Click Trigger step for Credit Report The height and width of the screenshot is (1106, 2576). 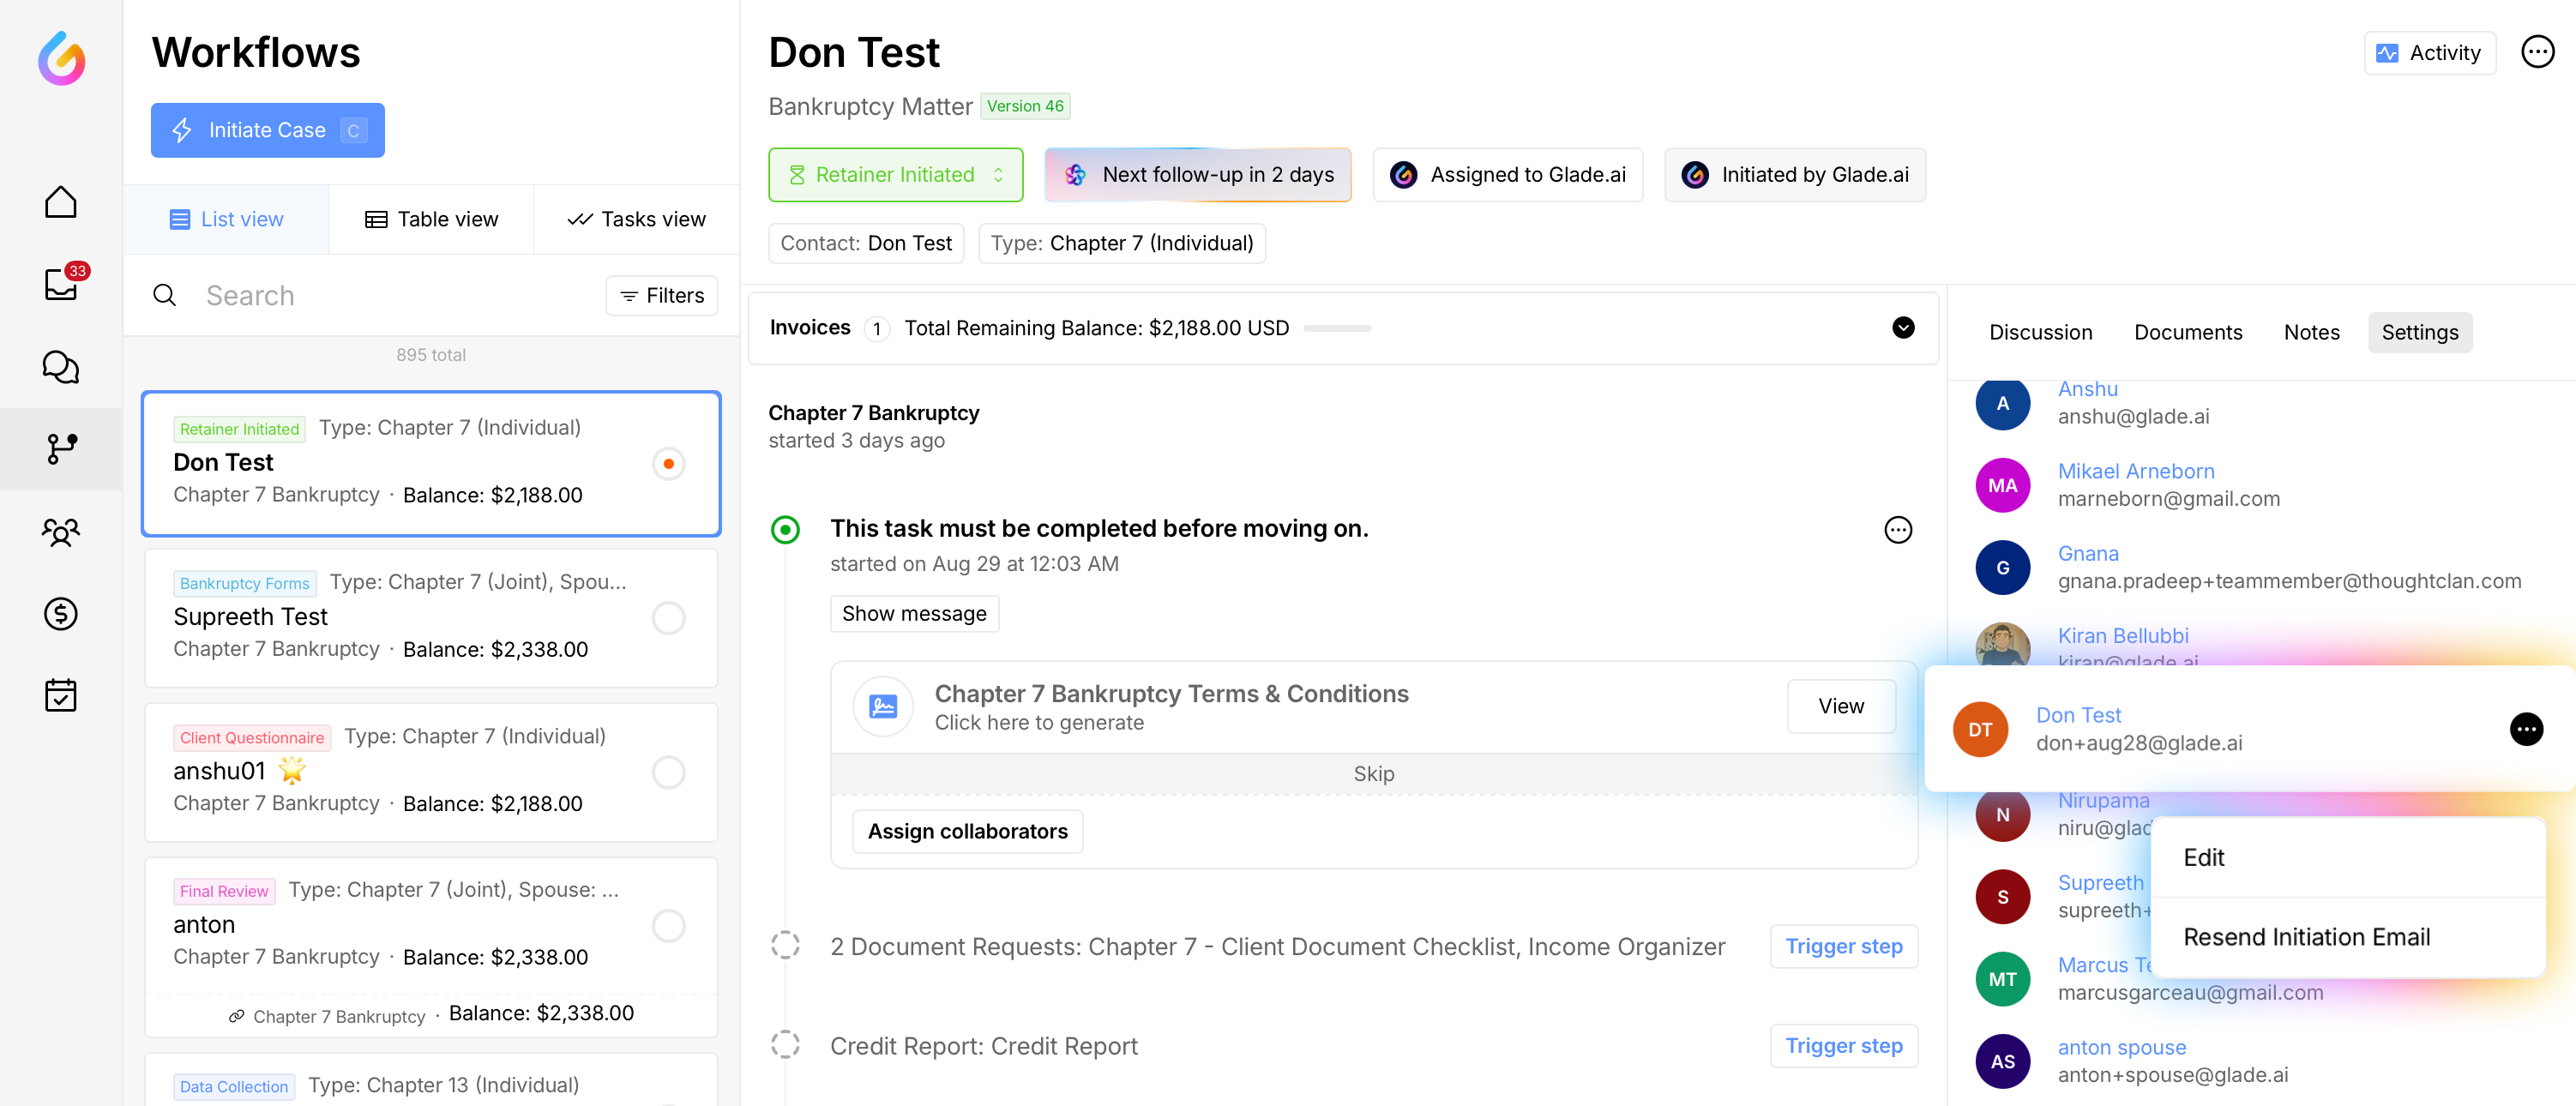tap(1843, 1045)
